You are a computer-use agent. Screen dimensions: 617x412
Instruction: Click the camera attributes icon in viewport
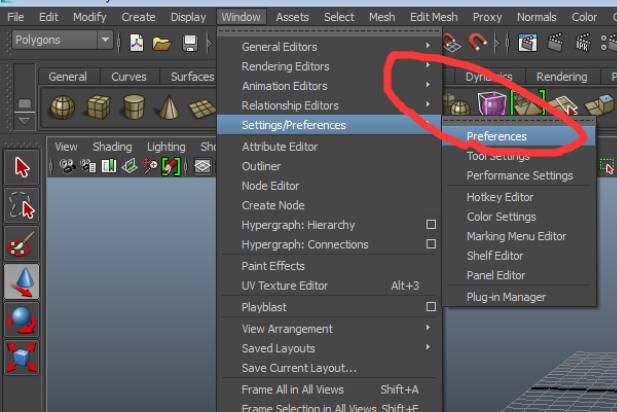coord(88,166)
